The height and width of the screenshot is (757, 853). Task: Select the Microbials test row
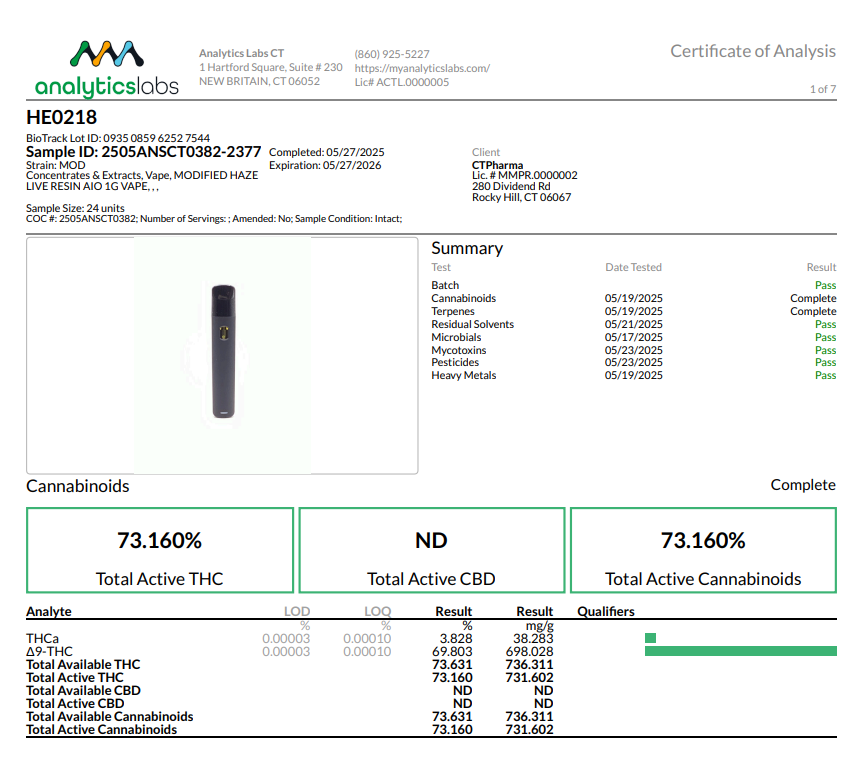click(x=456, y=337)
